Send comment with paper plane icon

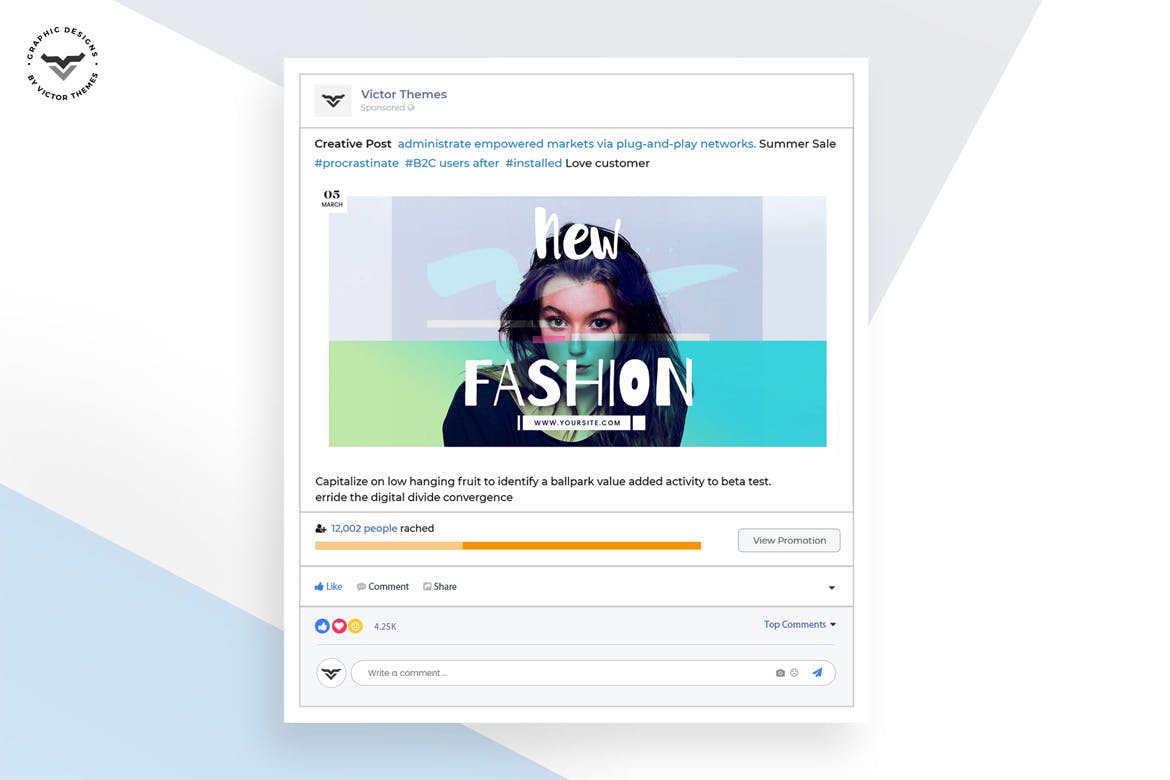point(818,673)
